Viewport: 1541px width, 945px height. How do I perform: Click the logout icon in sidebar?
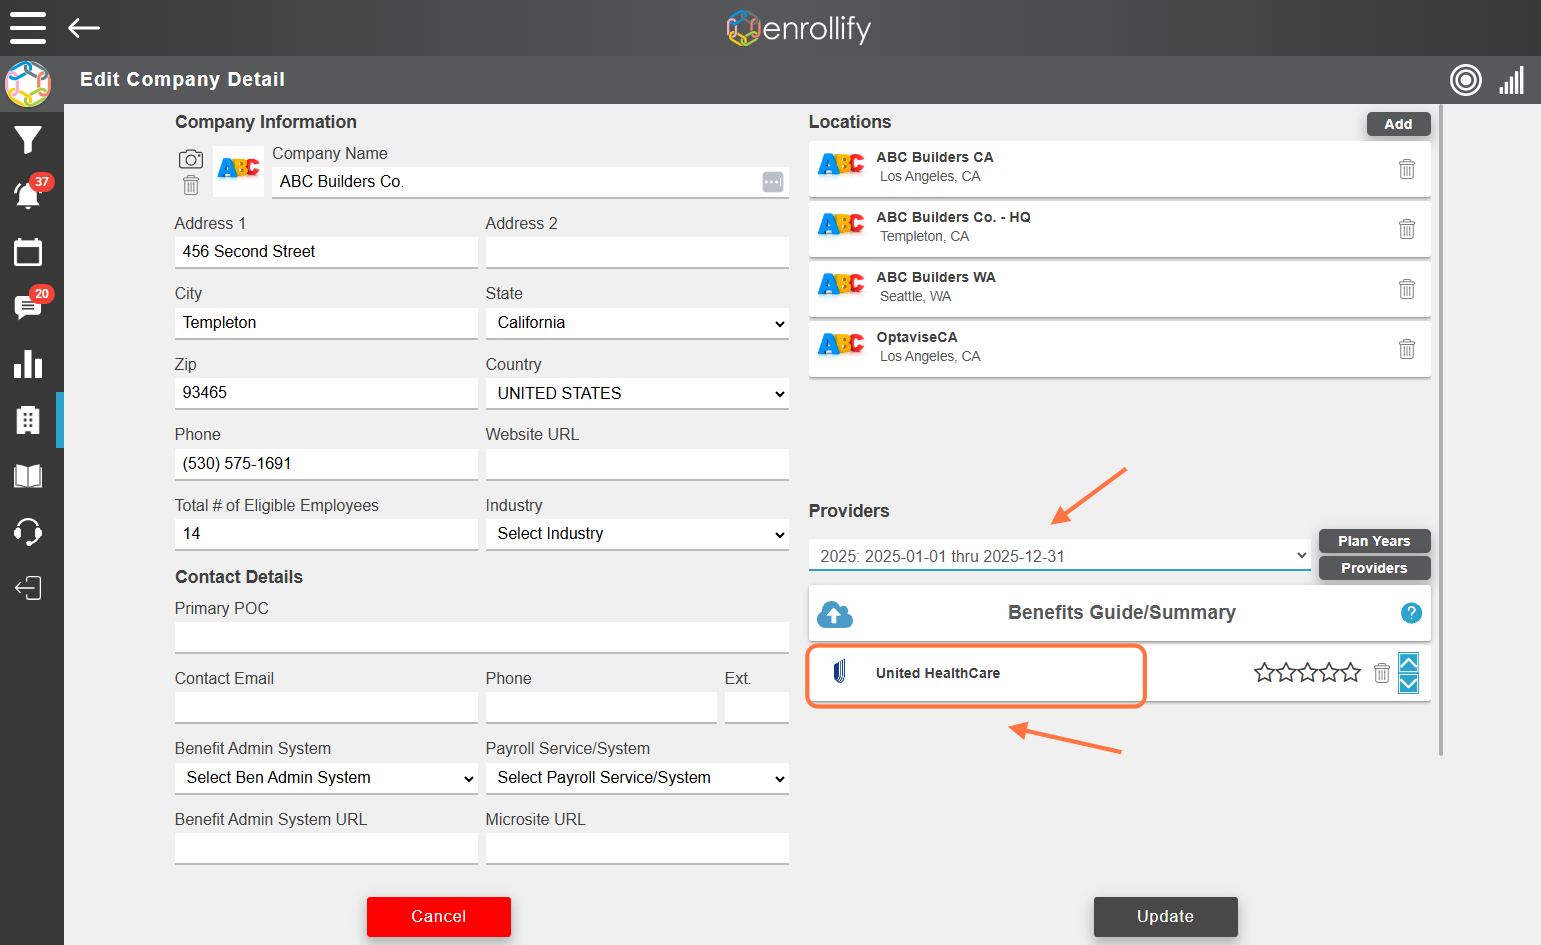pos(28,588)
